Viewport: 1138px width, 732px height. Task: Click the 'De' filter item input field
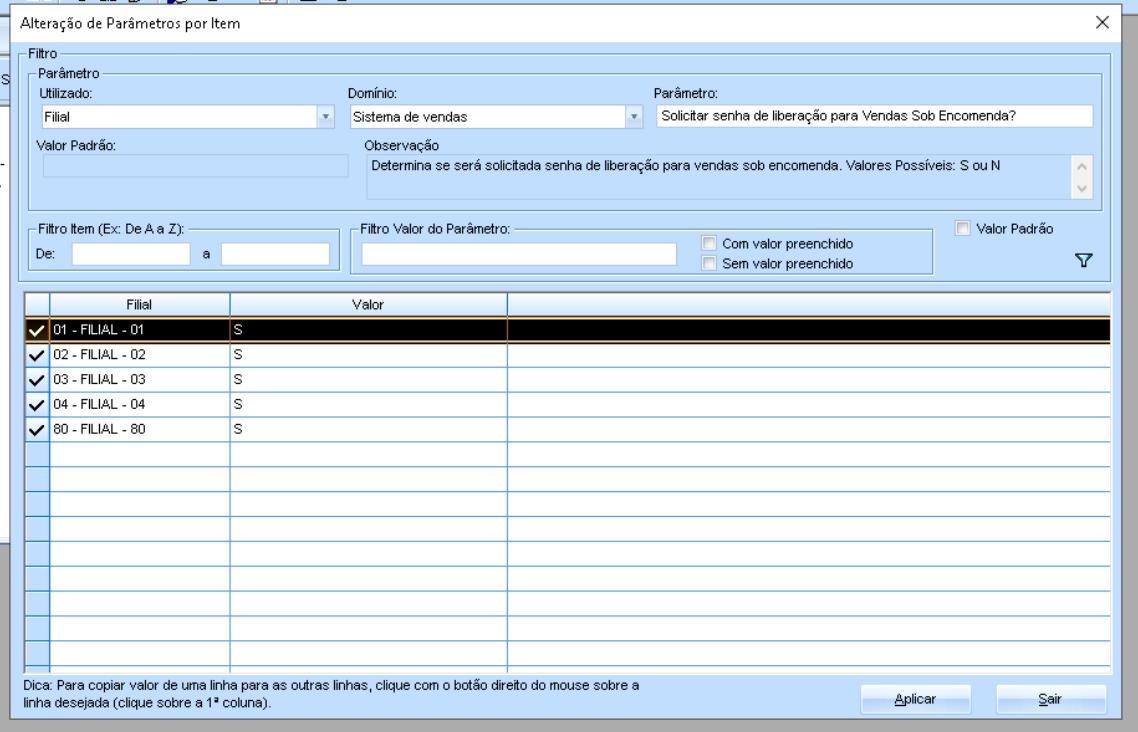click(x=130, y=255)
